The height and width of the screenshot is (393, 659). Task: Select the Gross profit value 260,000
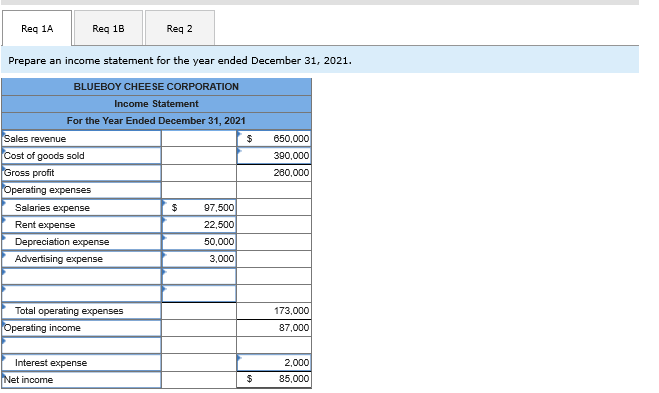(x=274, y=173)
